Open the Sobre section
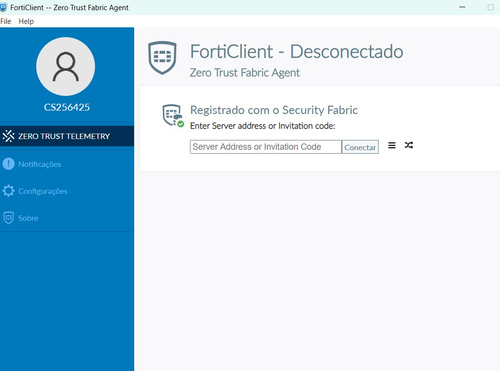The height and width of the screenshot is (371, 500). click(x=67, y=218)
